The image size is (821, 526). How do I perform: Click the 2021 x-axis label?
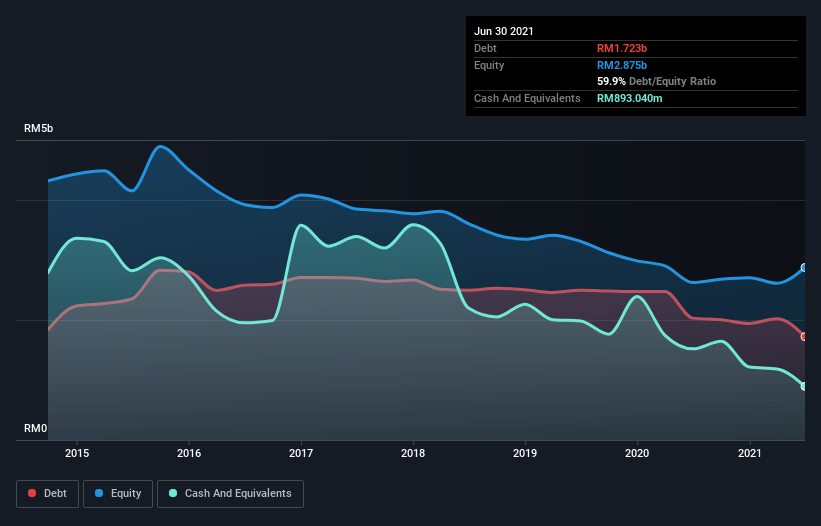(749, 453)
